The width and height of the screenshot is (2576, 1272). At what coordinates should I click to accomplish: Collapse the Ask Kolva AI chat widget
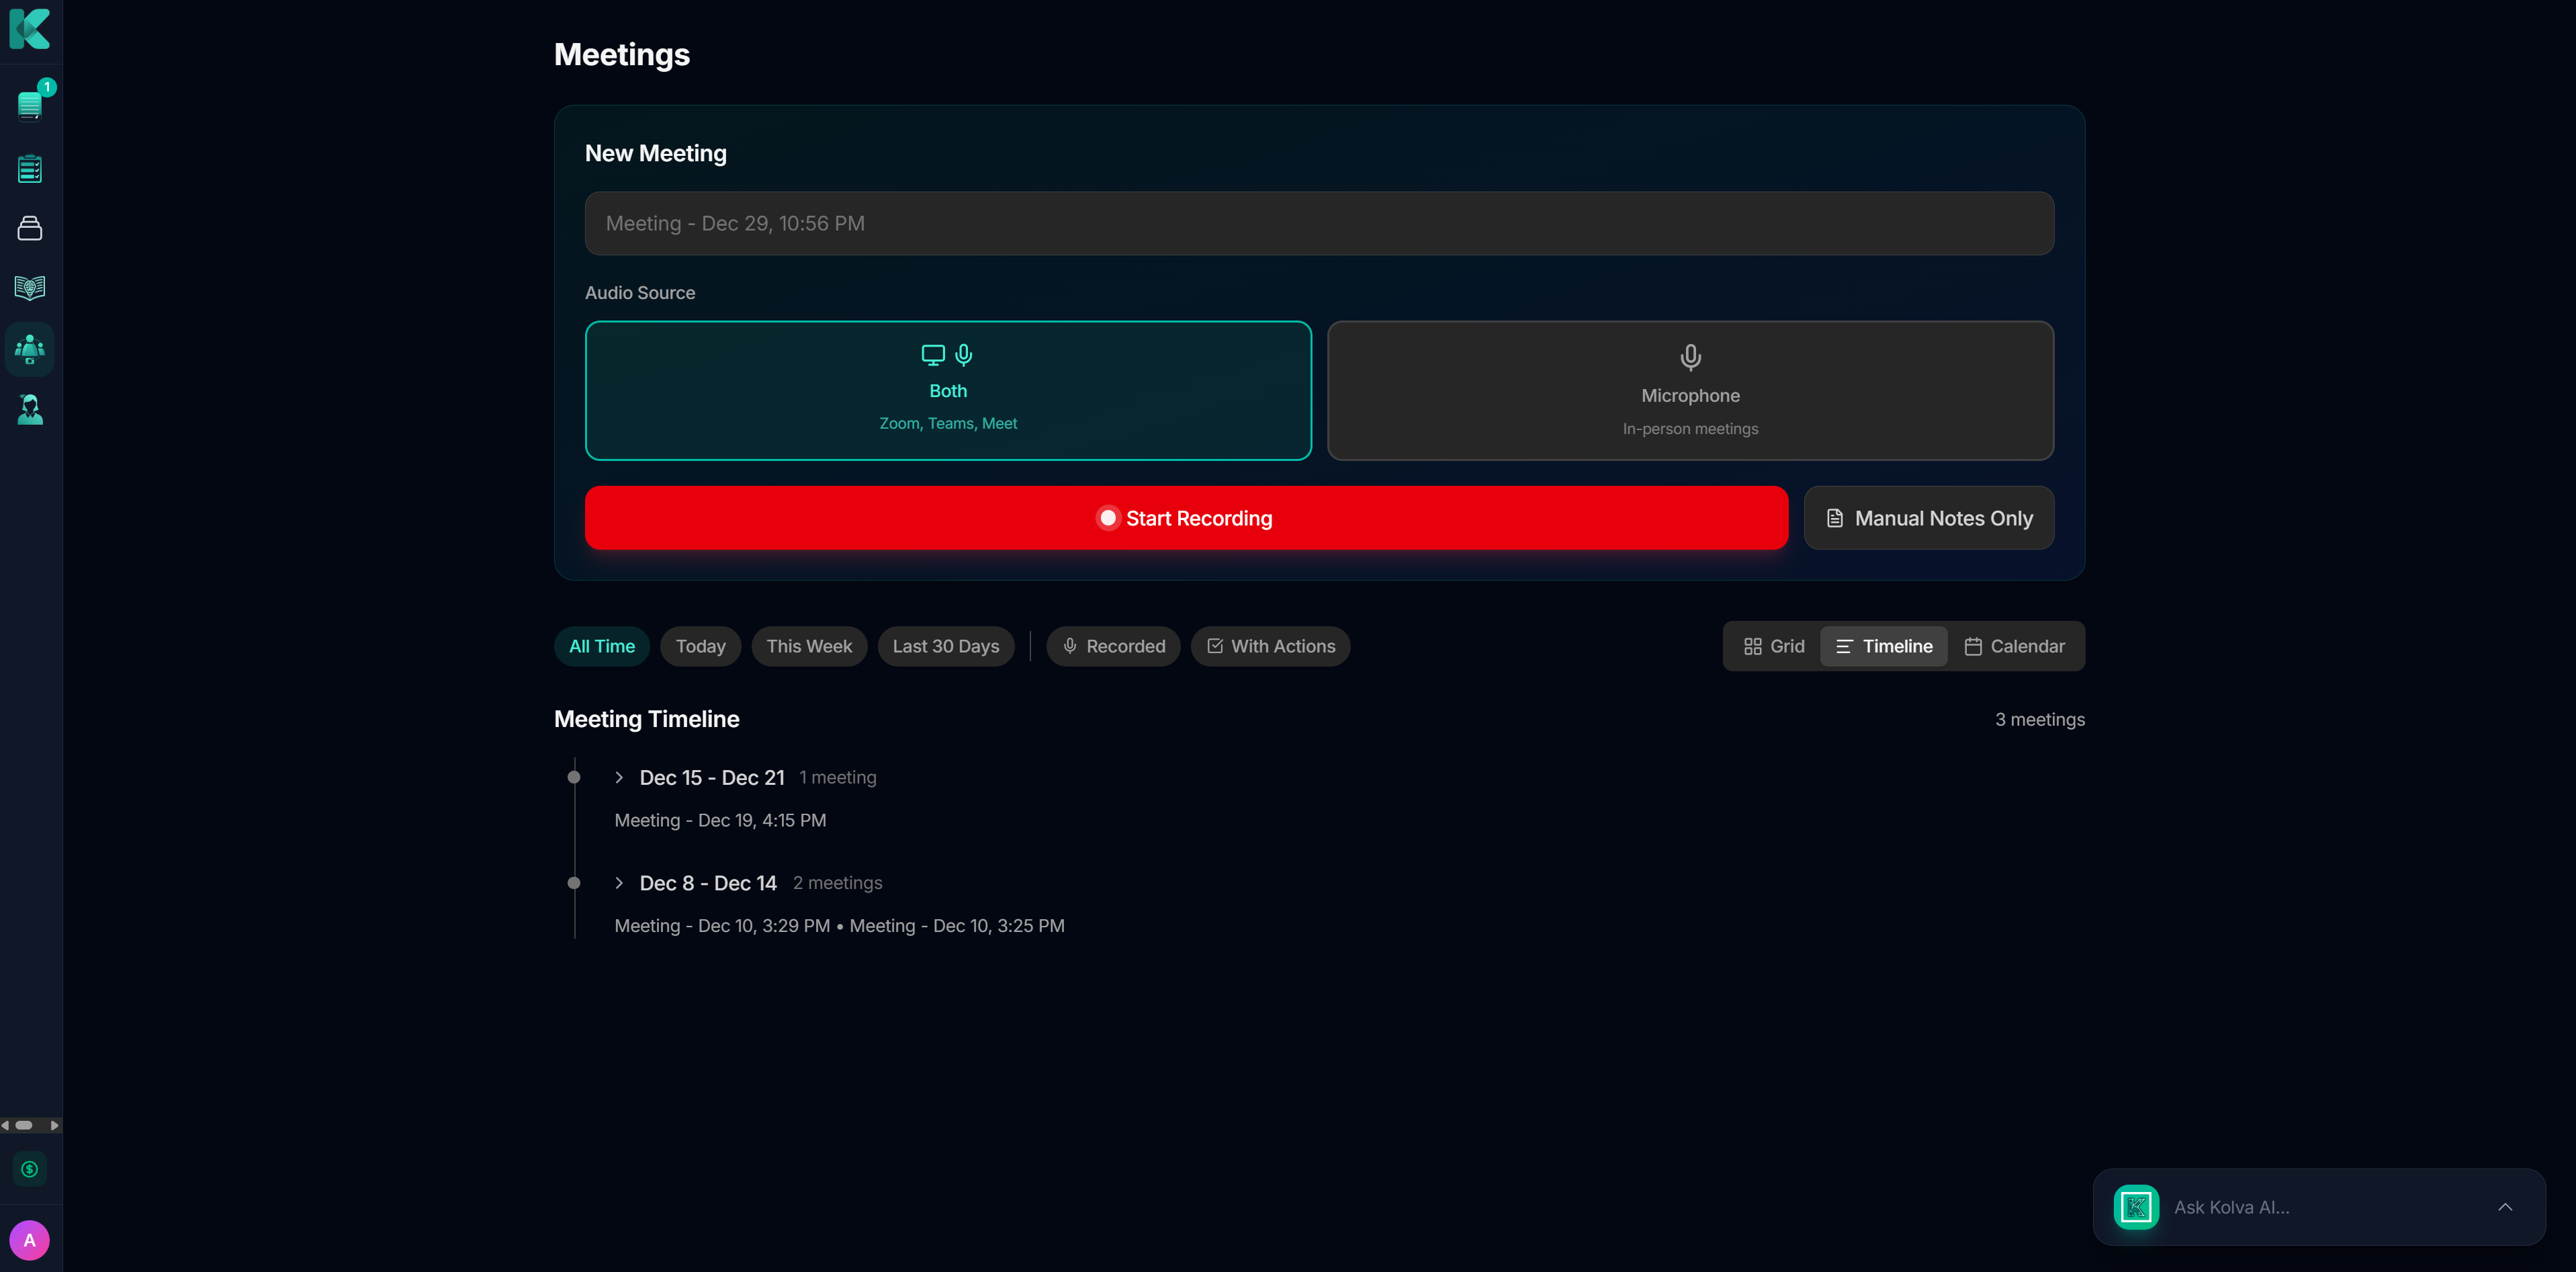tap(2506, 1207)
